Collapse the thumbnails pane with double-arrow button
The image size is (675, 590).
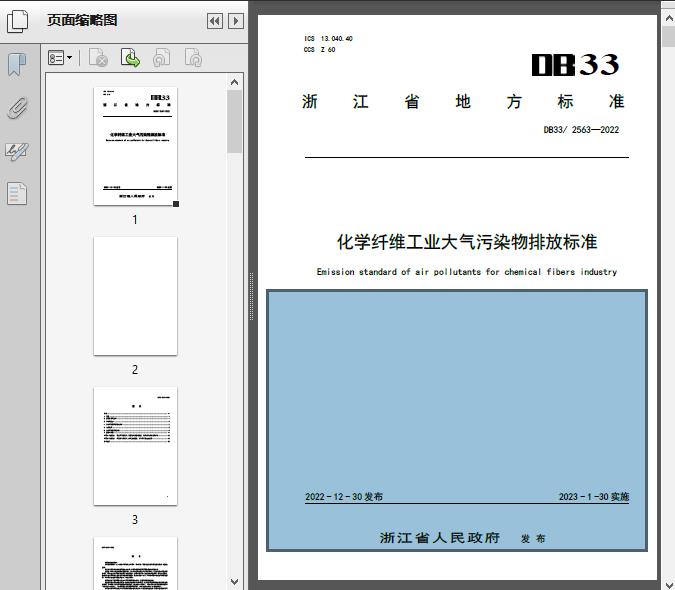coord(215,21)
